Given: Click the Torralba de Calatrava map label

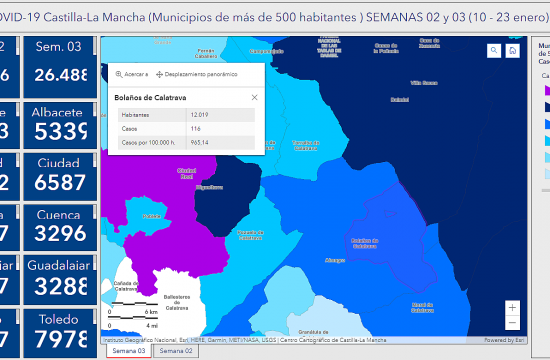Looking at the screenshot, I should (306, 145).
